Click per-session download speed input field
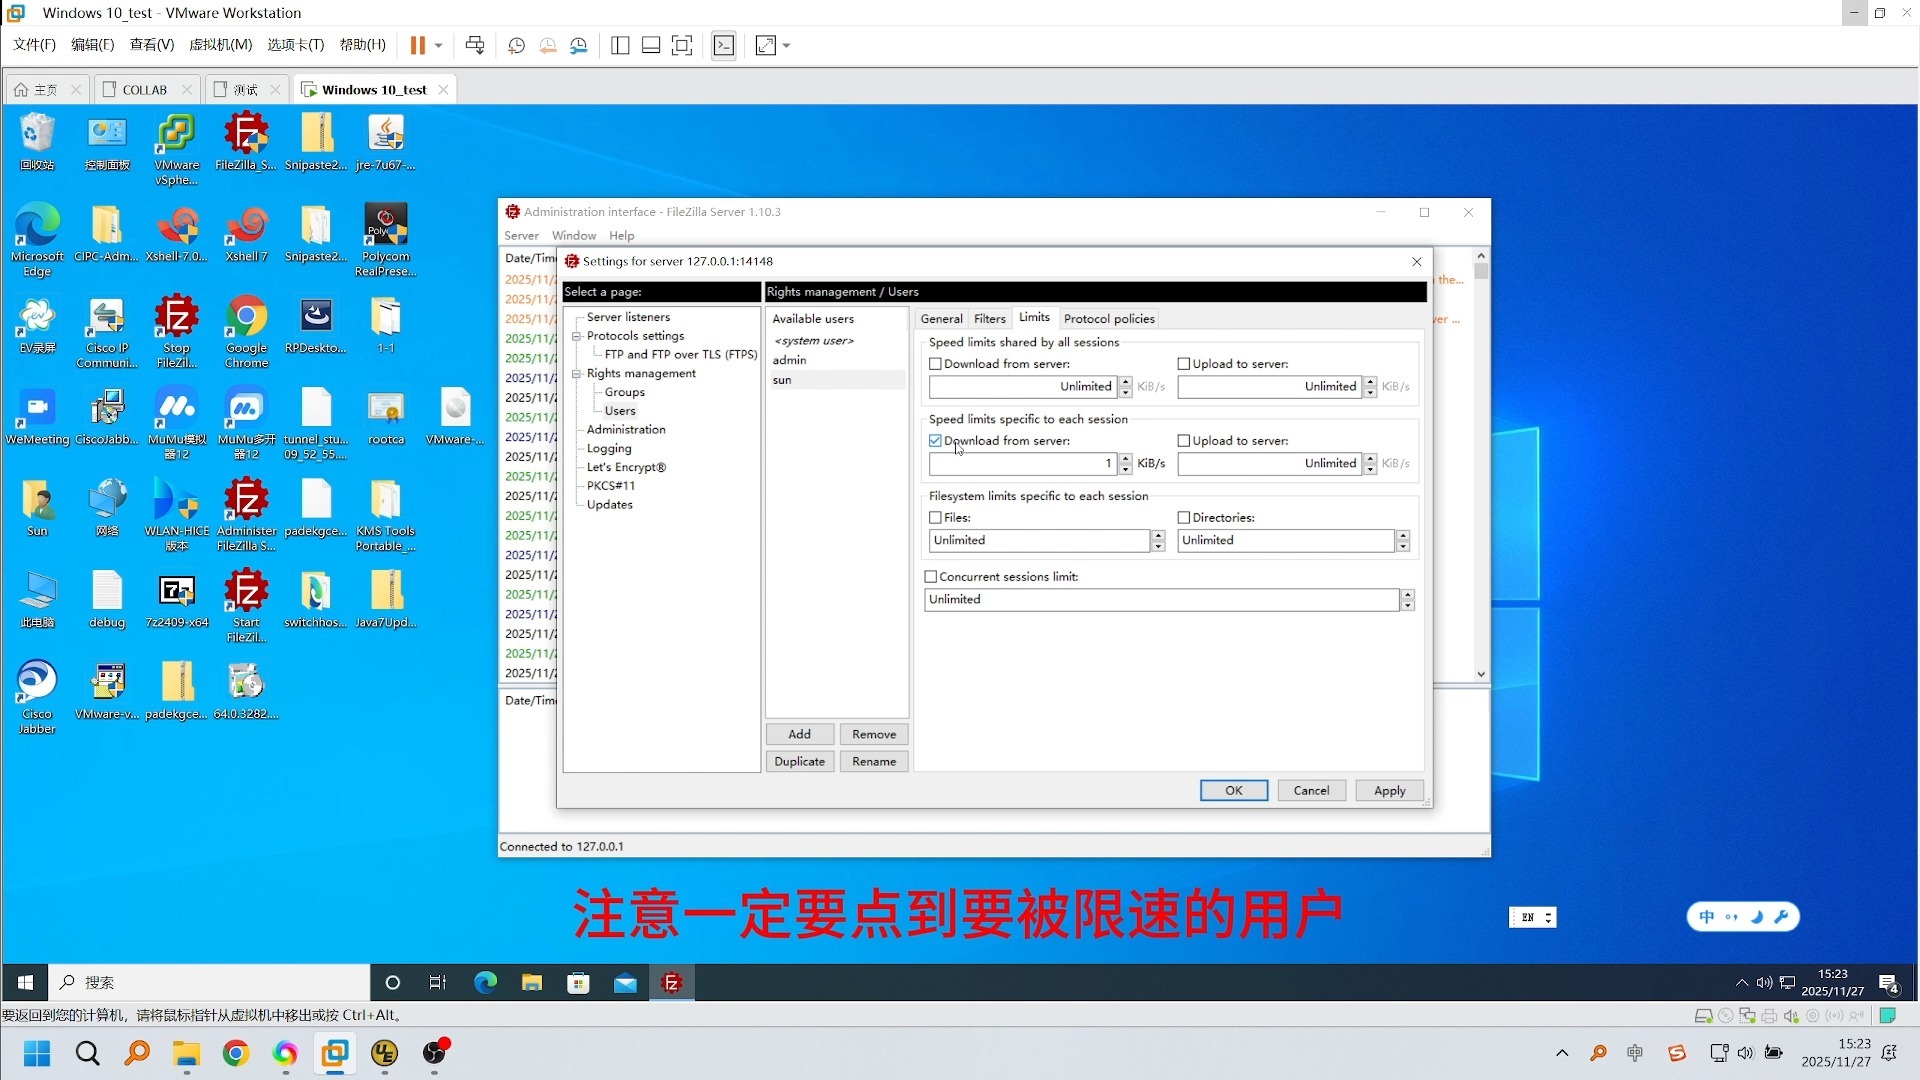 (x=1023, y=464)
